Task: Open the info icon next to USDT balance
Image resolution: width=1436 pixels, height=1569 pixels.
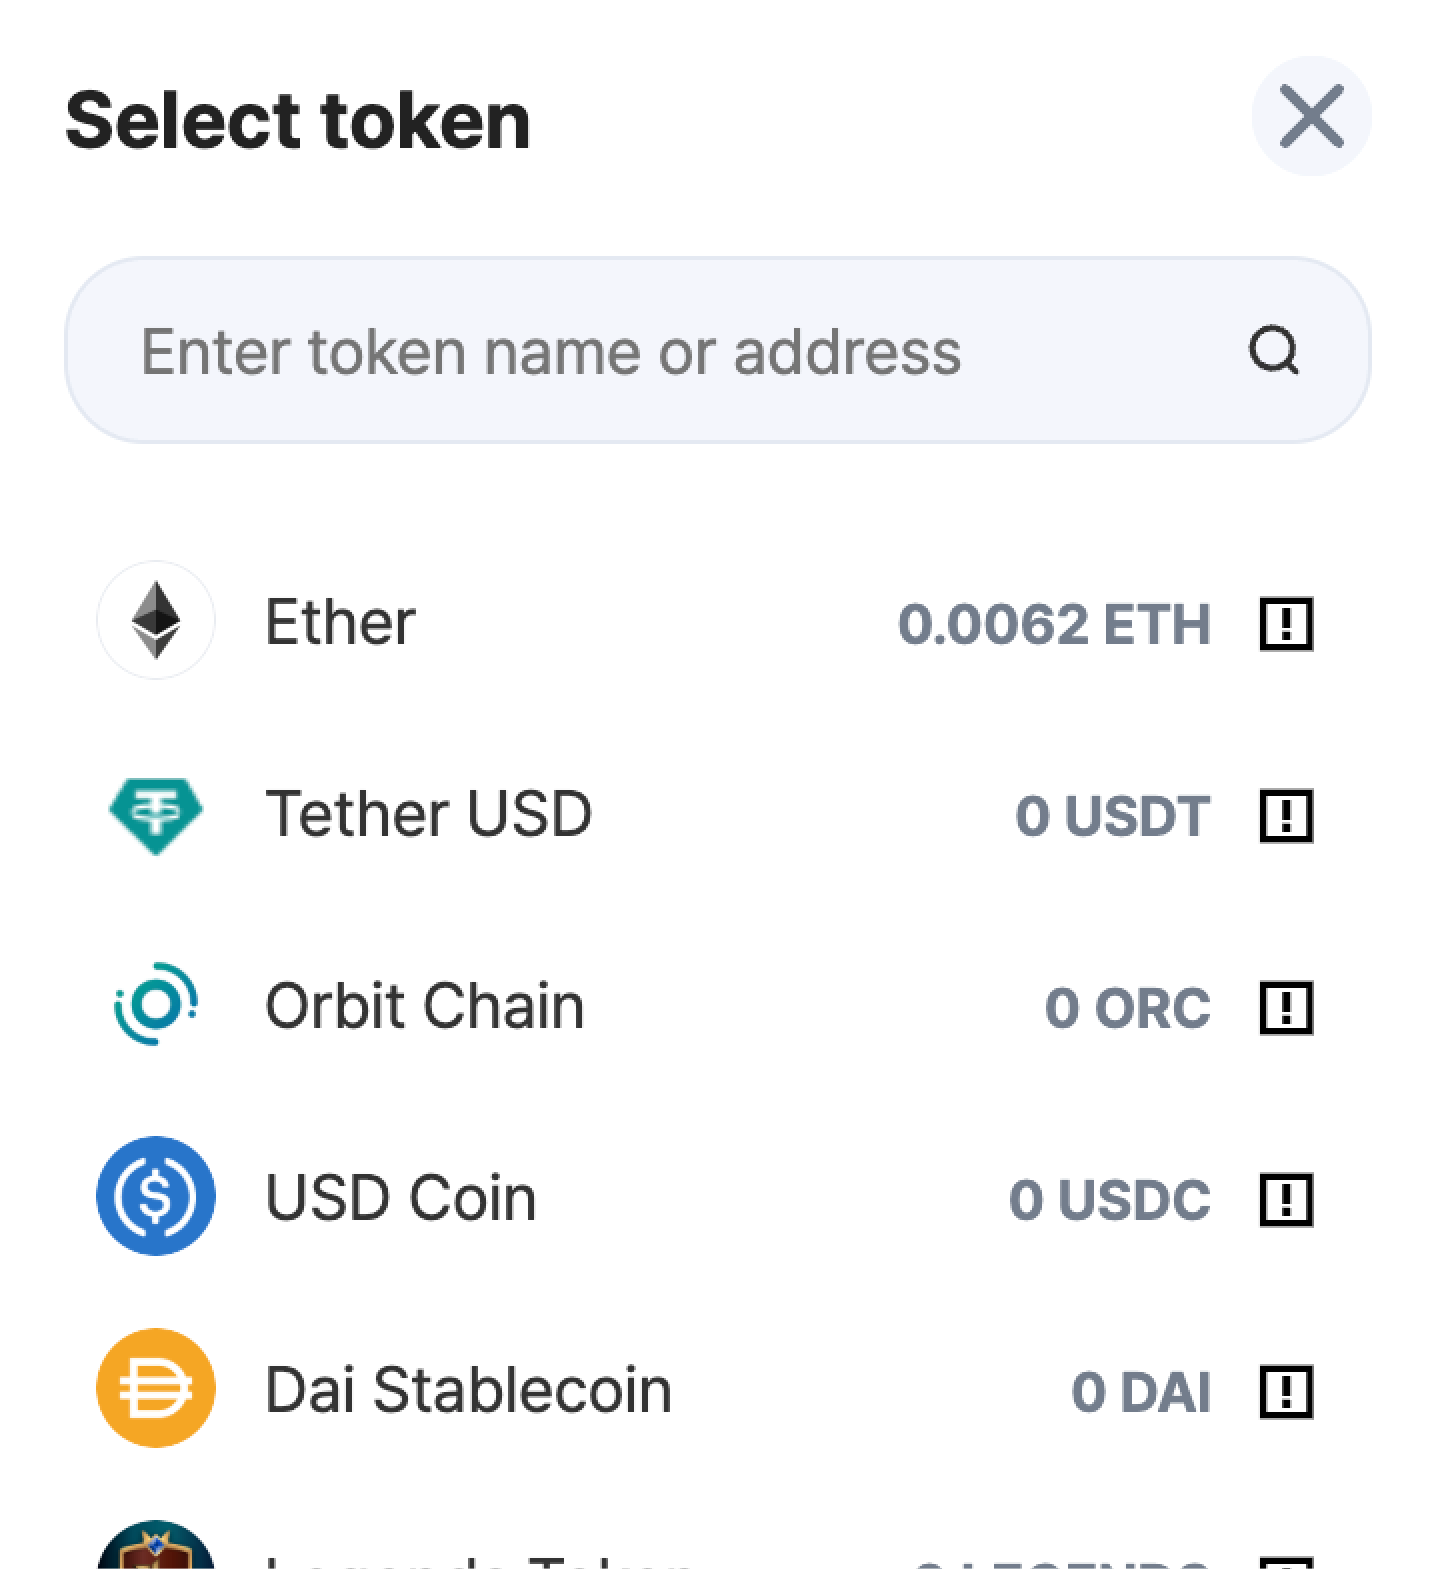Action: [x=1285, y=816]
